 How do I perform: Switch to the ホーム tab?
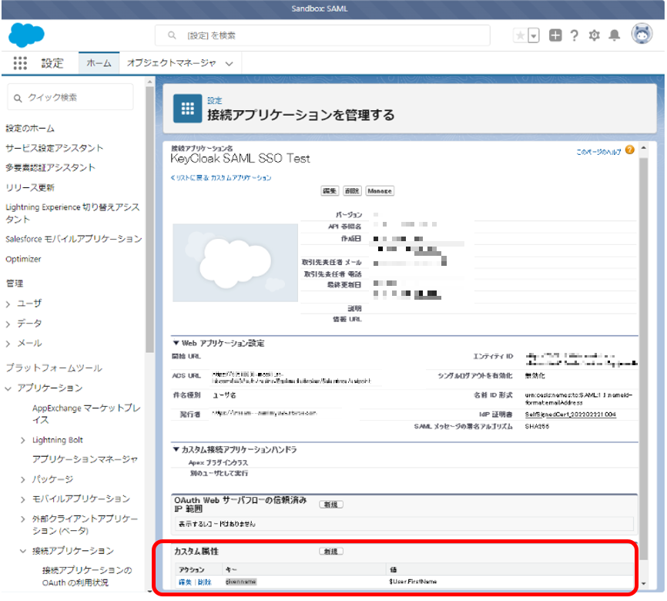(x=99, y=63)
